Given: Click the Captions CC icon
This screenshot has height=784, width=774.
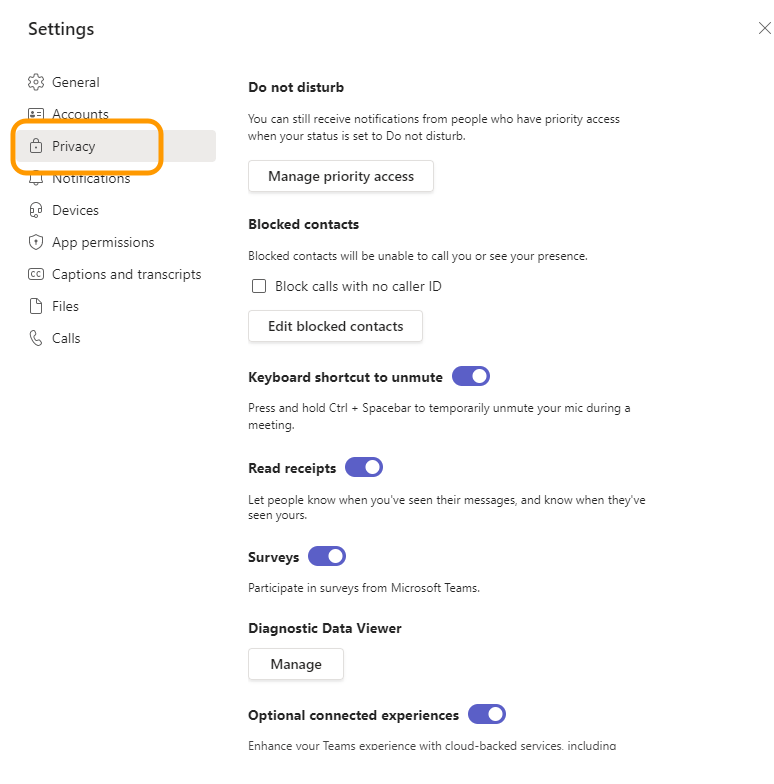Looking at the screenshot, I should [37, 274].
